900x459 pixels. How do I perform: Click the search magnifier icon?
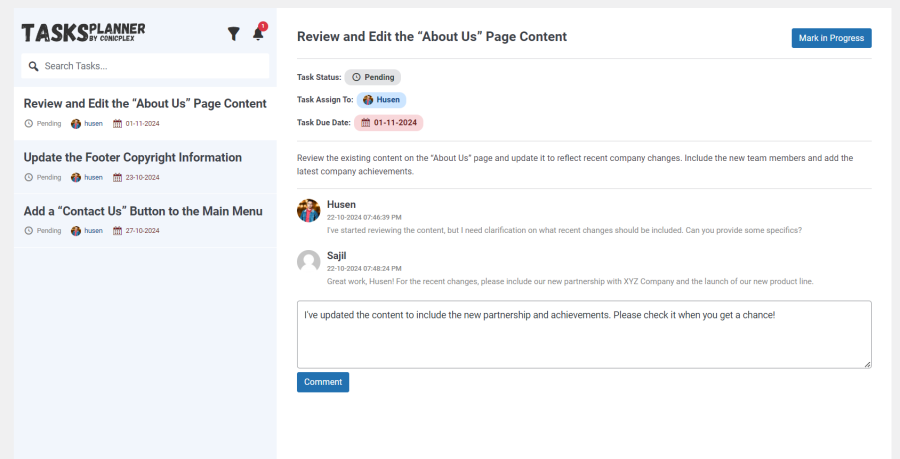(x=33, y=66)
